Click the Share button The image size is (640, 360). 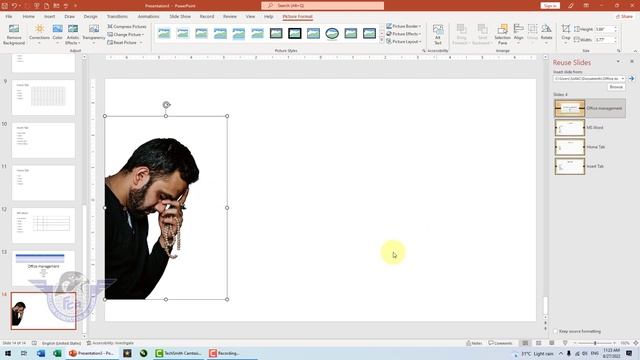pos(624,16)
